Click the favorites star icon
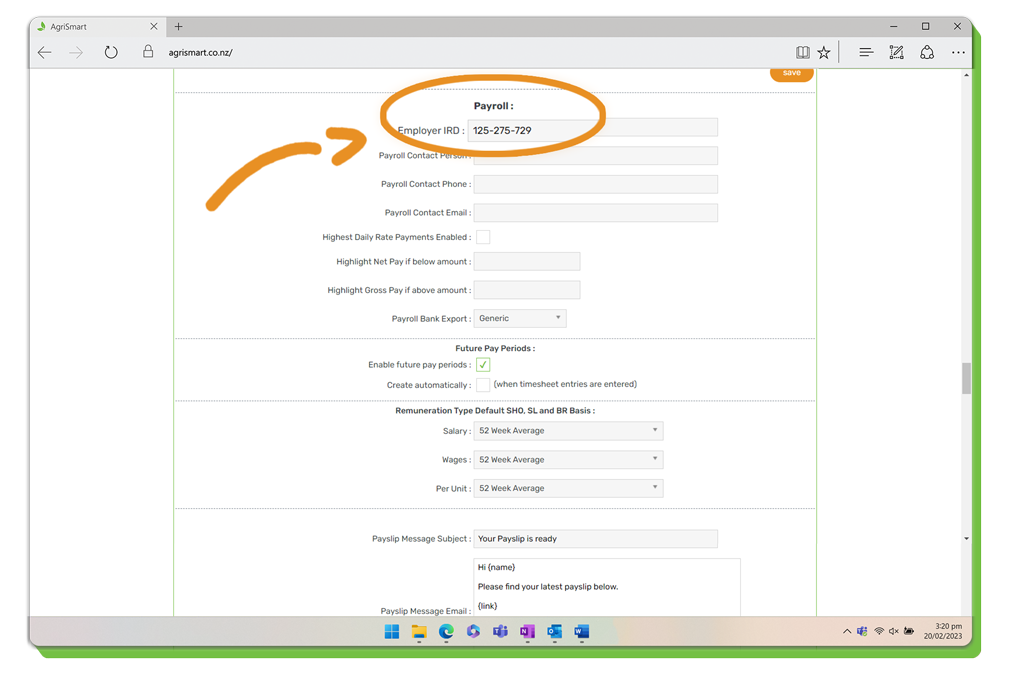The width and height of the screenshot is (1024, 693). tap(824, 53)
